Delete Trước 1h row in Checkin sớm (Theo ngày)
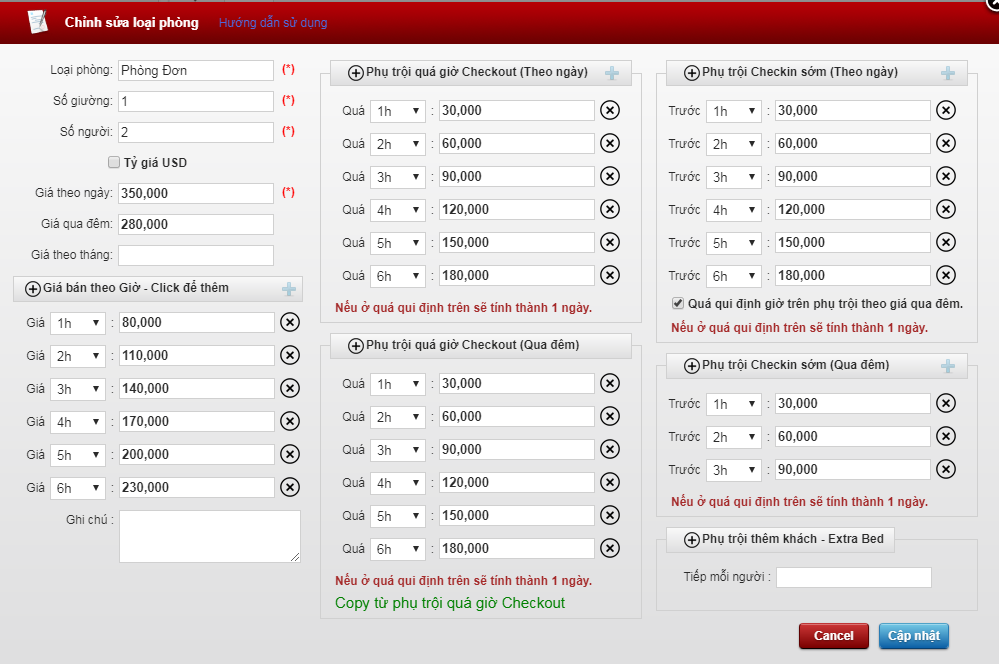The height and width of the screenshot is (664, 999). (x=945, y=110)
